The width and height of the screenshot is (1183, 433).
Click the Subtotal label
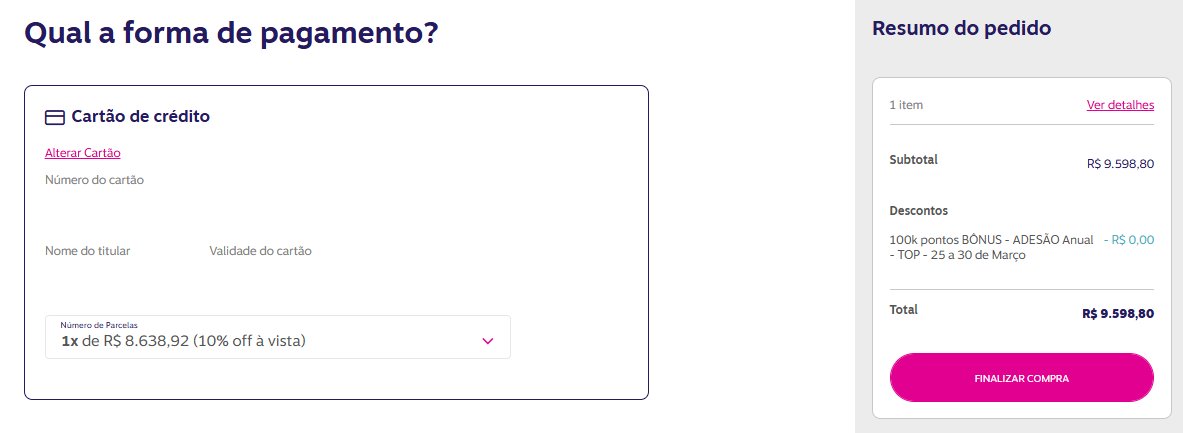click(914, 160)
